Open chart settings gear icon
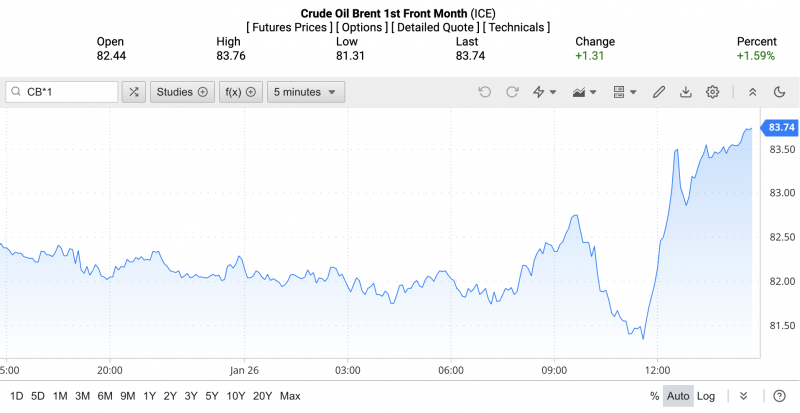The width and height of the screenshot is (800, 413). pos(713,92)
